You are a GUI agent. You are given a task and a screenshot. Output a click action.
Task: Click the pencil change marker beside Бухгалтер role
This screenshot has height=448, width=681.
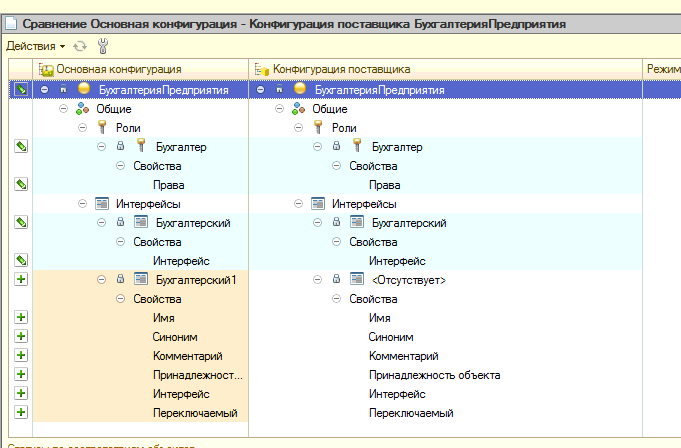point(21,147)
